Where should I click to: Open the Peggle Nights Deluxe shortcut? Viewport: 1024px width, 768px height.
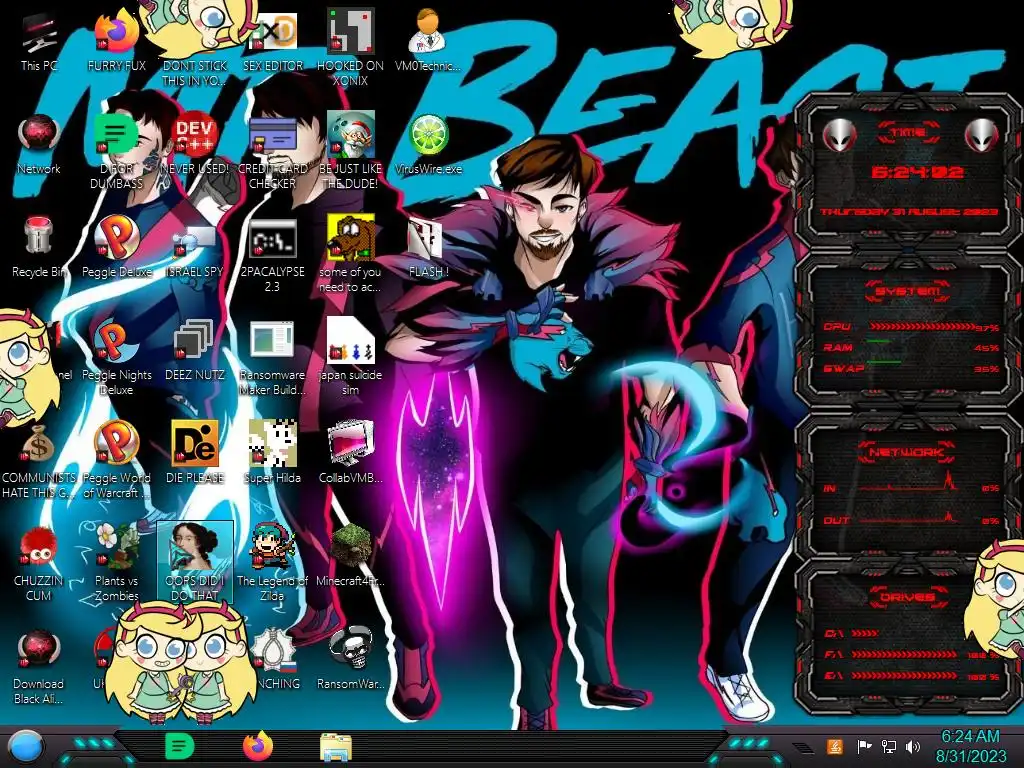[116, 358]
